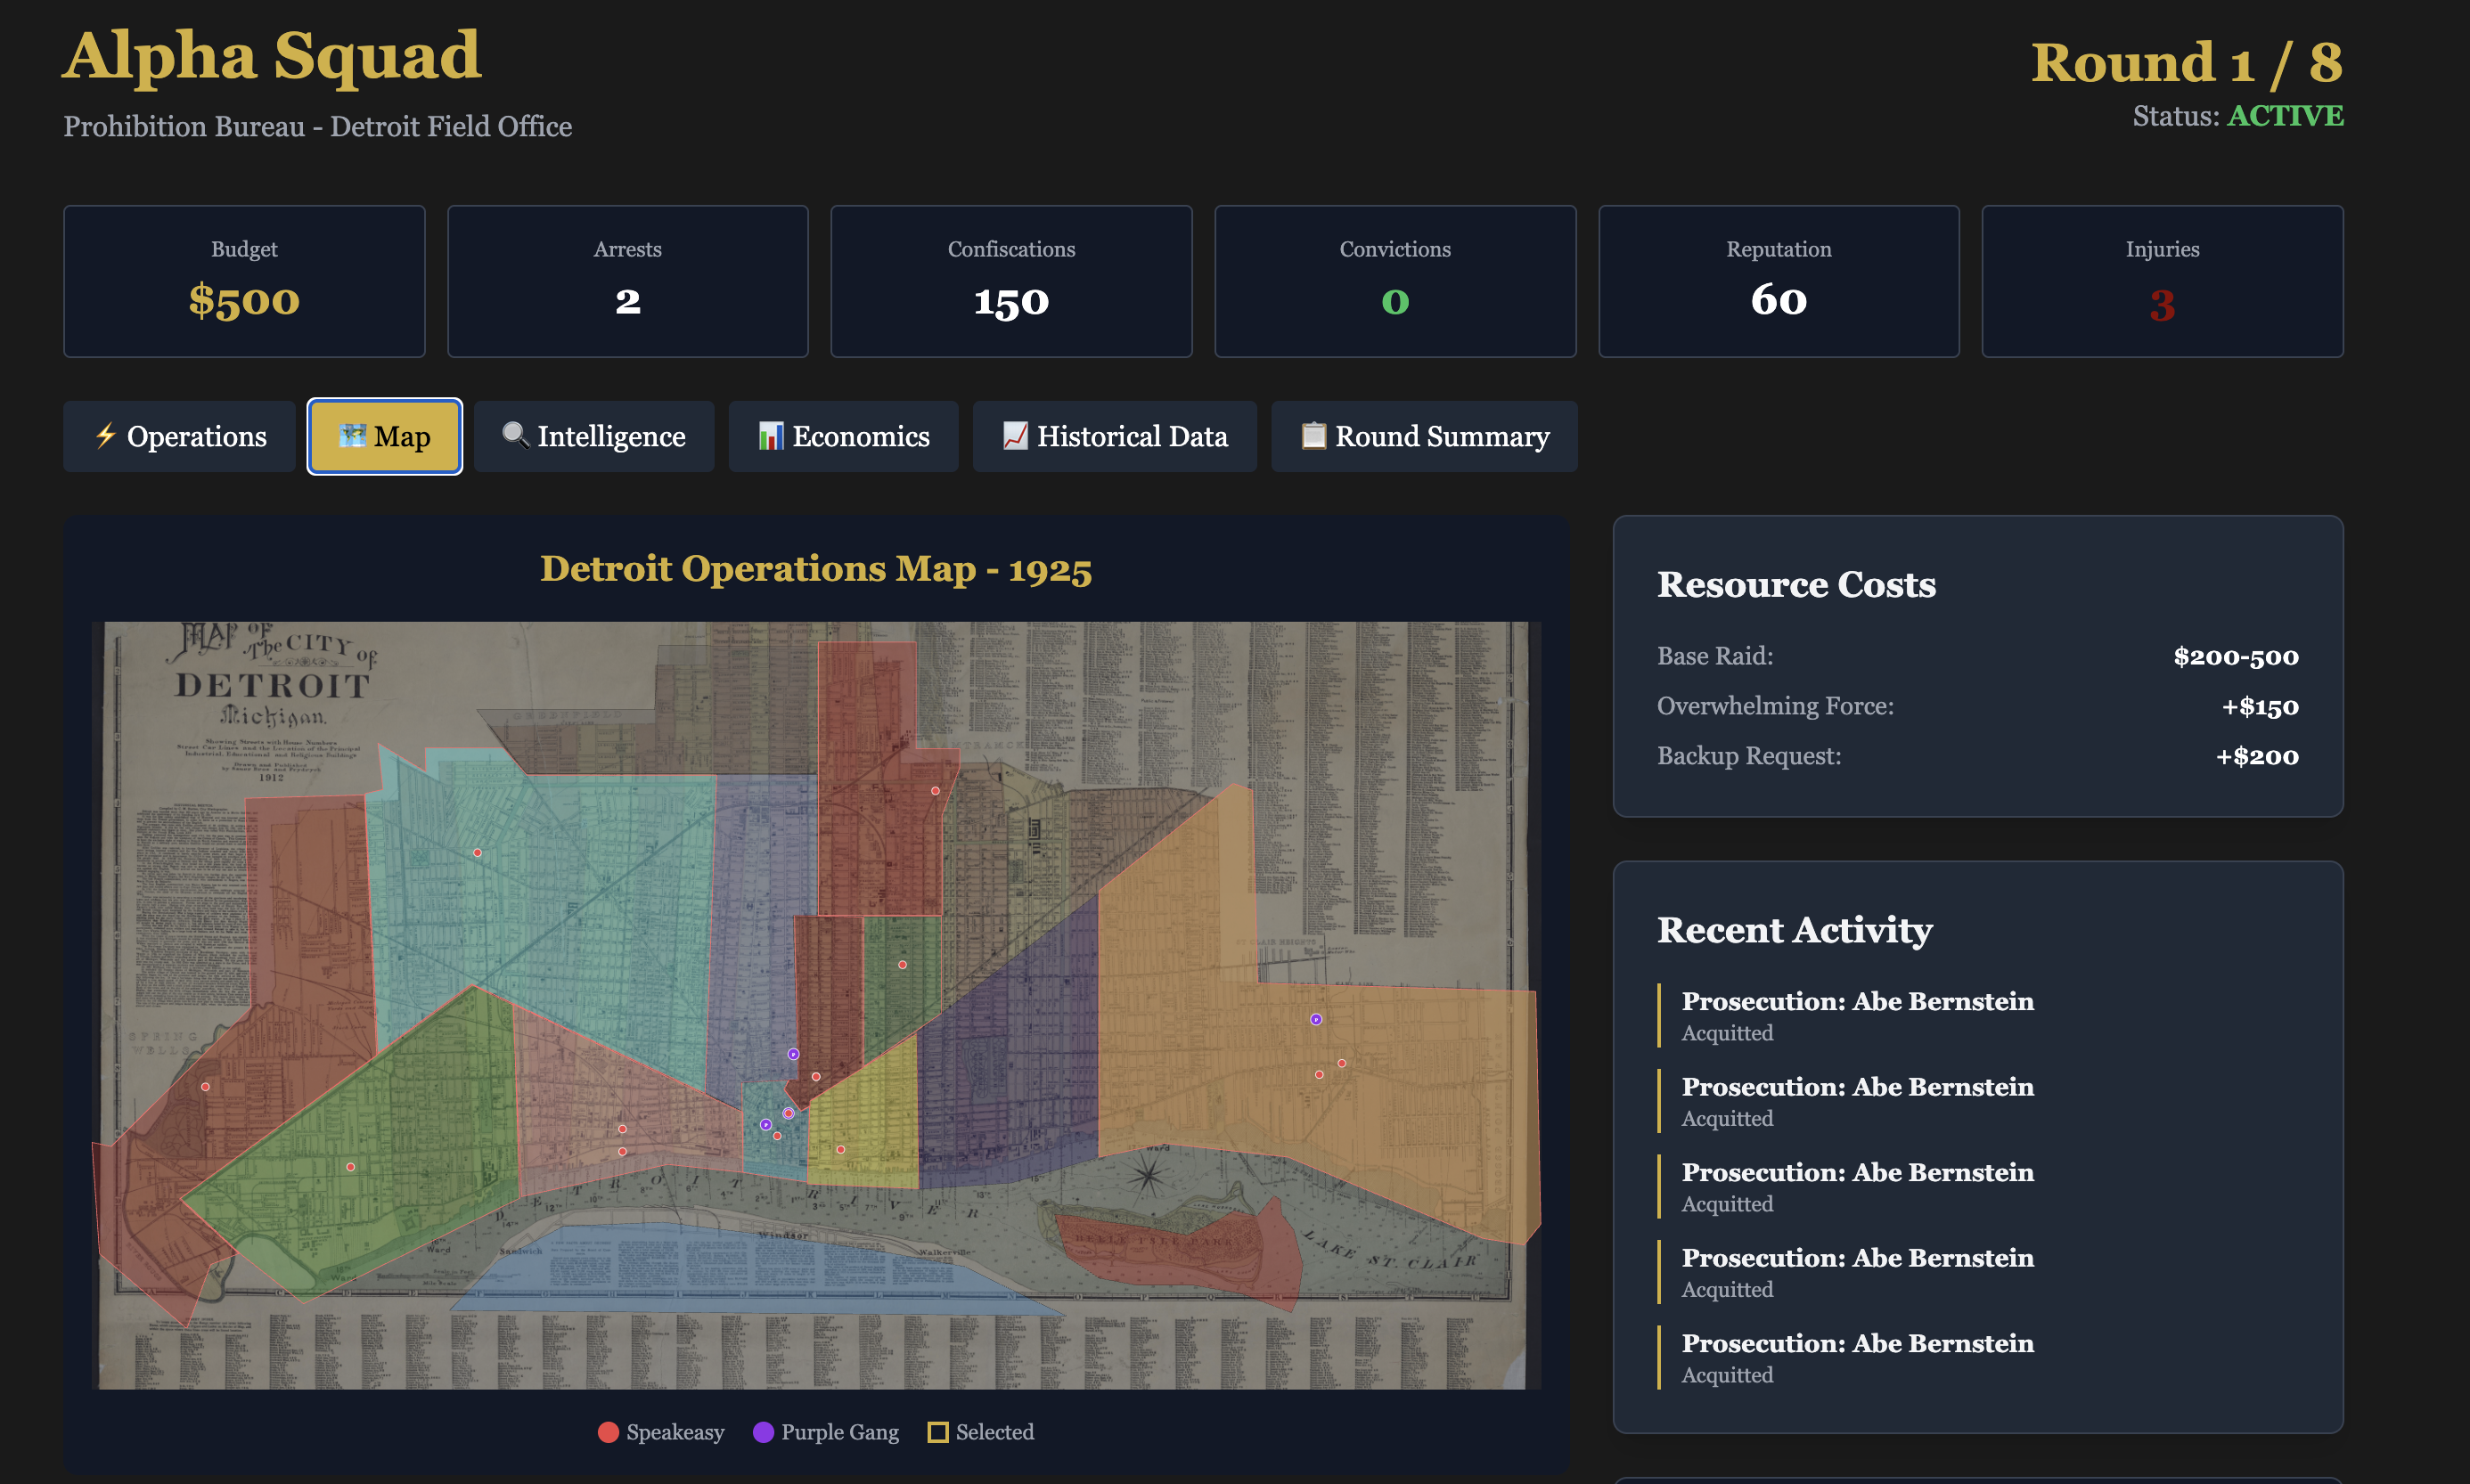Open the Economics tab
The image size is (2470, 1484).
click(x=843, y=436)
